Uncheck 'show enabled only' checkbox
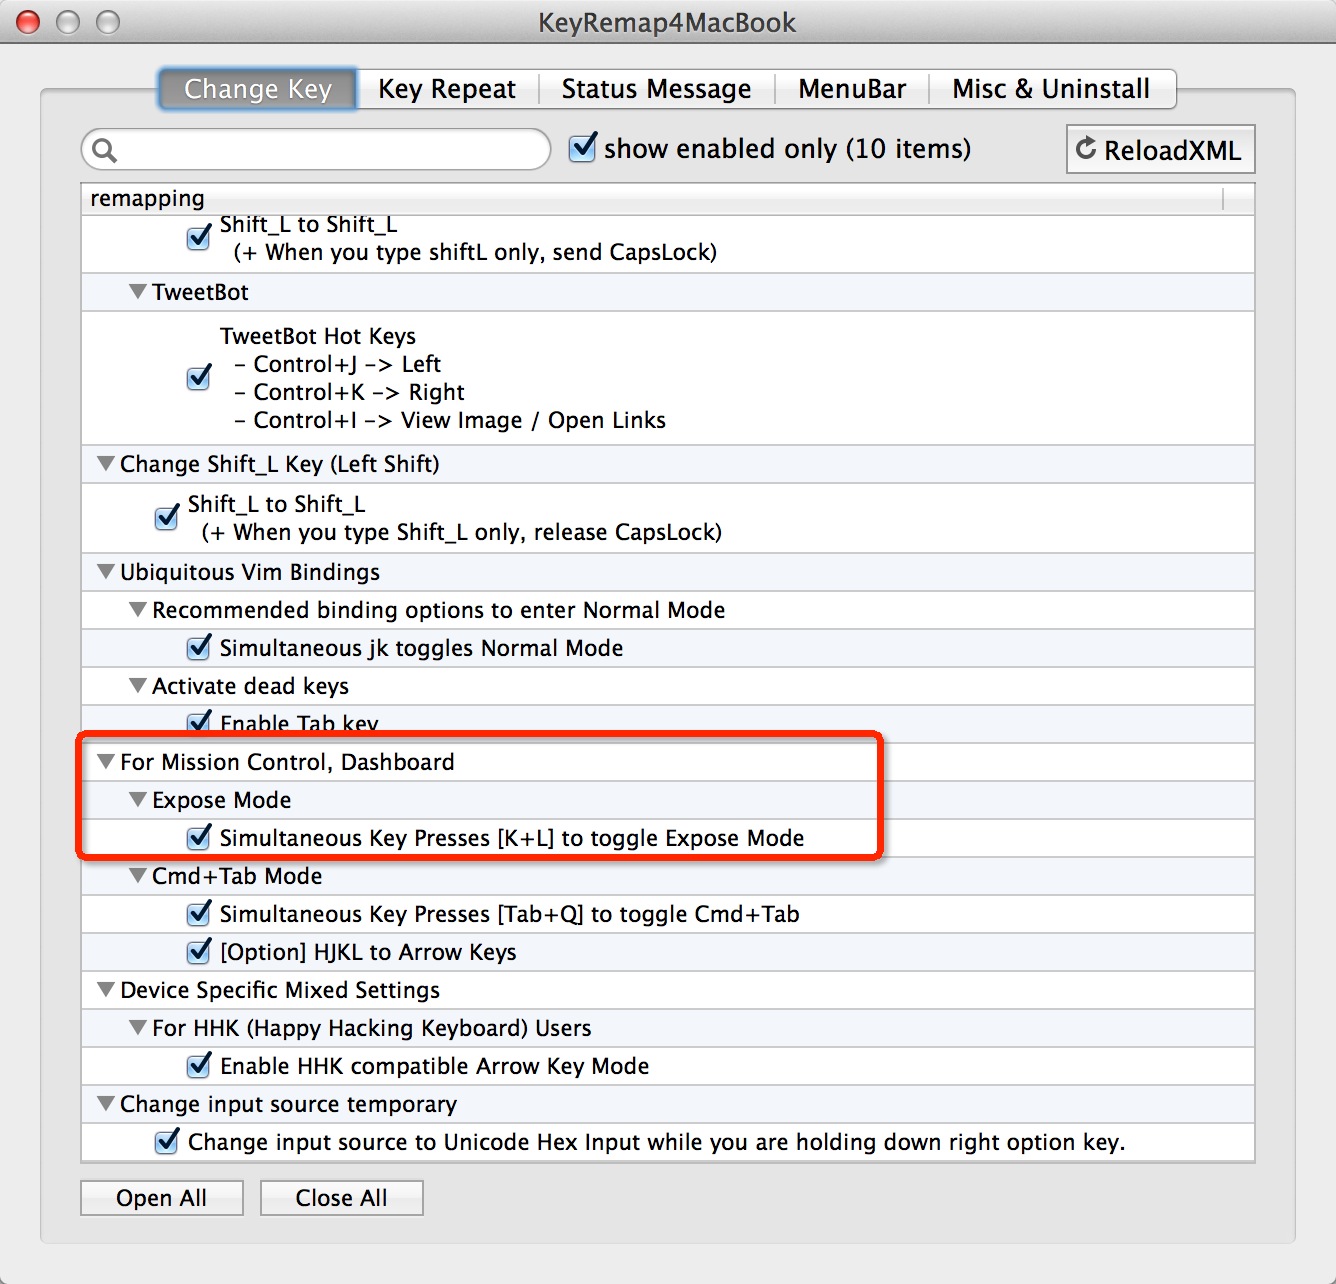 click(x=583, y=148)
